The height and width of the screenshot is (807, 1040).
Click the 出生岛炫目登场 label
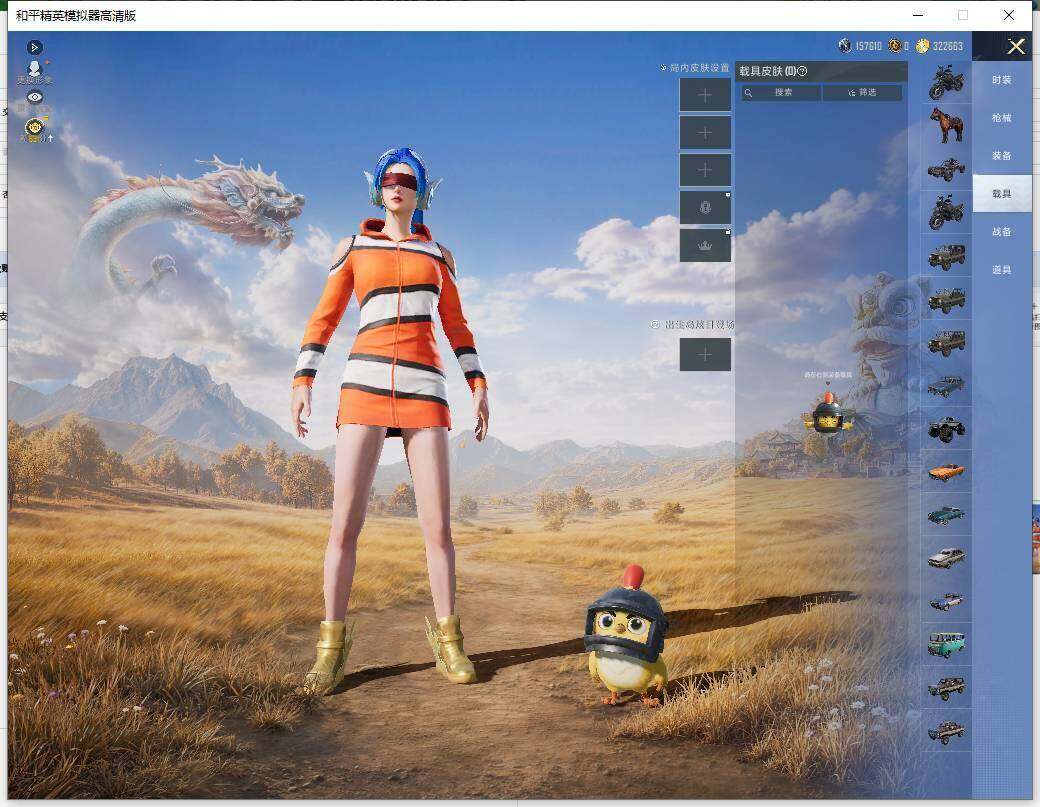[x=700, y=324]
